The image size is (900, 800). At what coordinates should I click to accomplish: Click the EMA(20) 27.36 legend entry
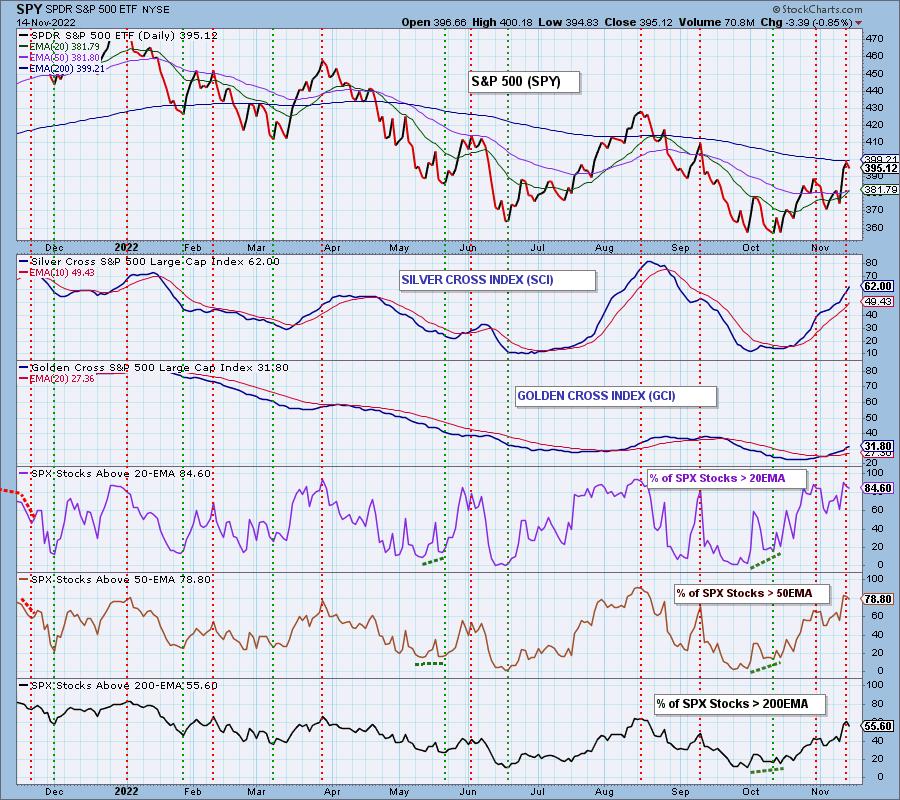pos(57,379)
